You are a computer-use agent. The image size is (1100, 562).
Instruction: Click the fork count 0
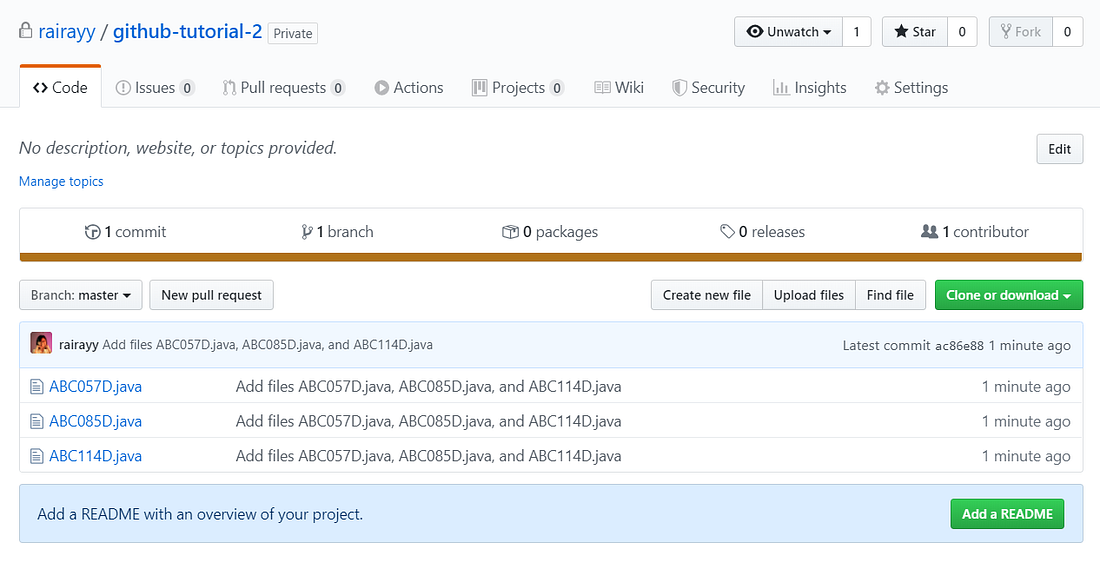(1067, 32)
